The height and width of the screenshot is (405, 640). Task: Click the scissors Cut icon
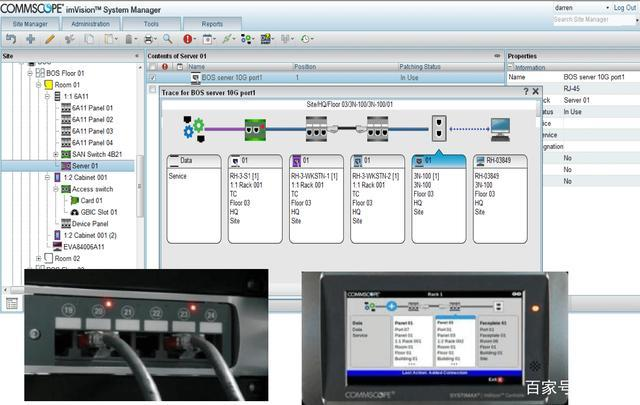(69, 39)
